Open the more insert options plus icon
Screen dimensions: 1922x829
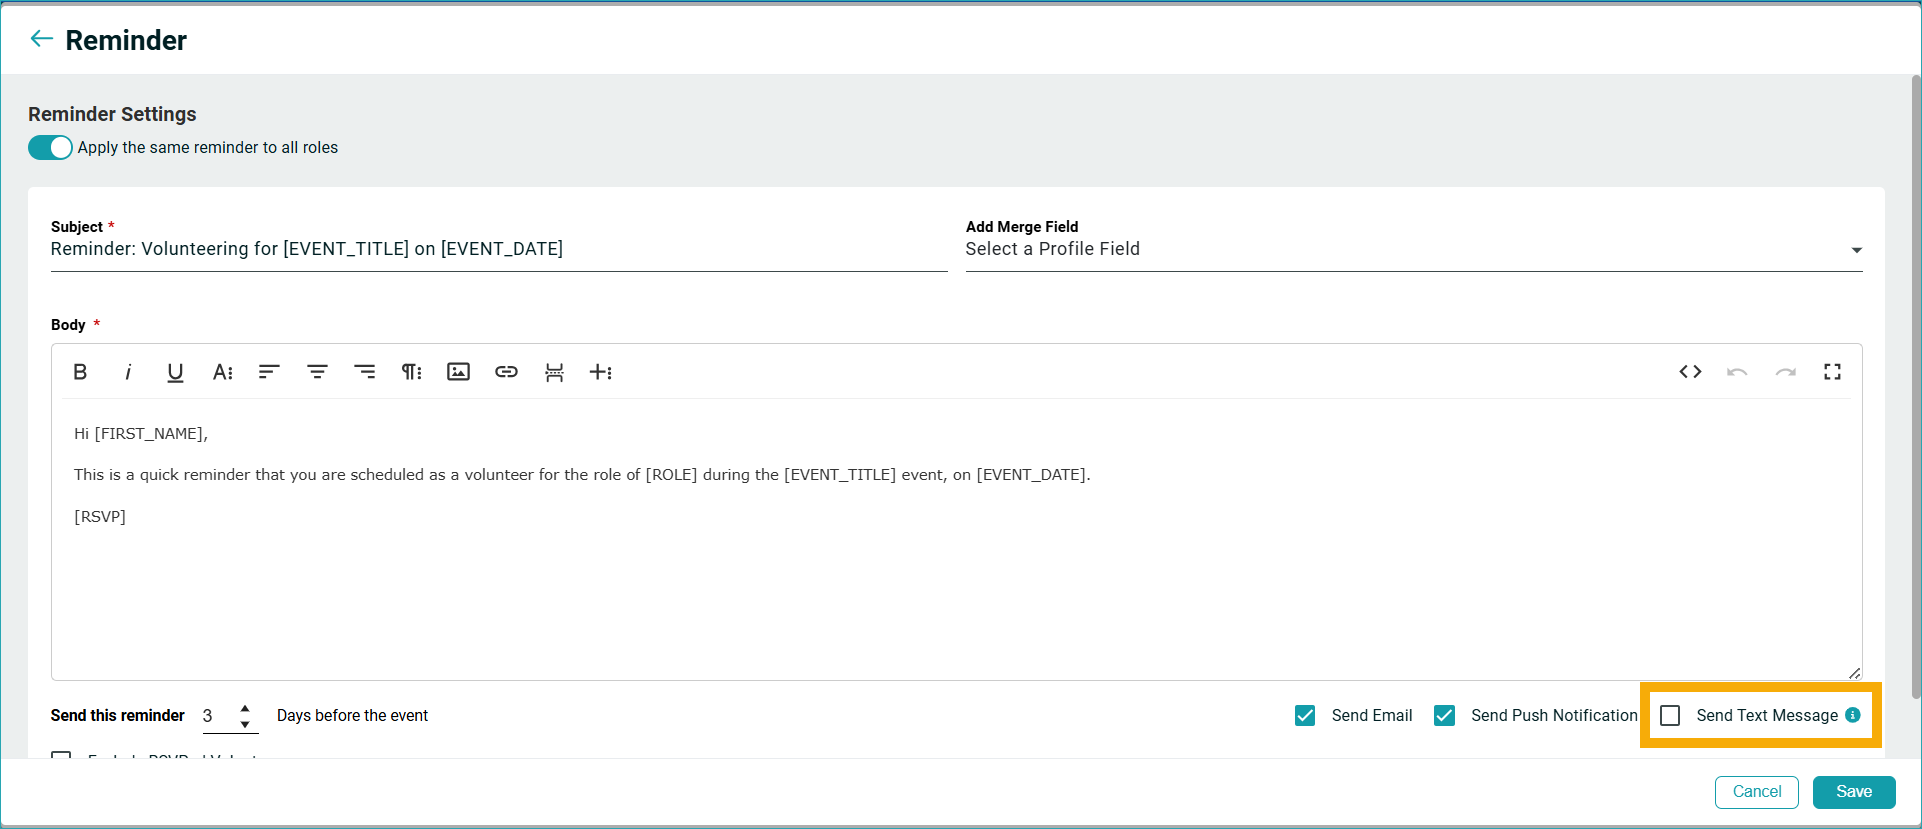coord(601,372)
